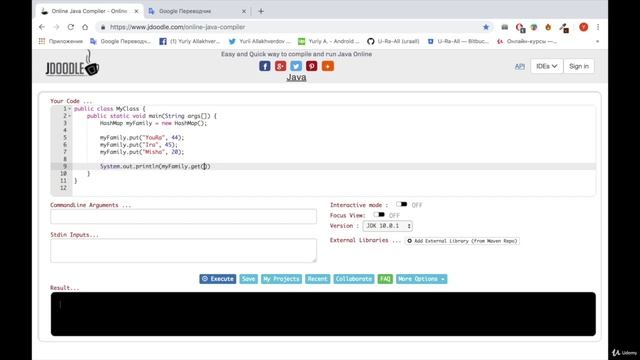640x360 pixels.
Task: Click the browser address bar URL
Action: 178,27
